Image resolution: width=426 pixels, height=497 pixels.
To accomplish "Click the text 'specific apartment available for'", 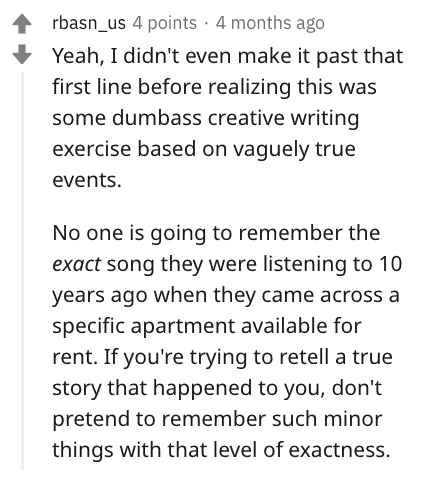I will (207, 326).
